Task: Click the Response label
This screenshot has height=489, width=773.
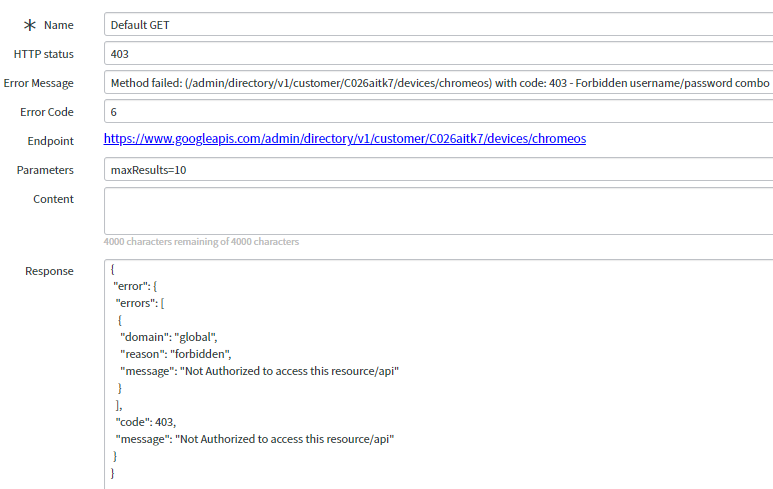Action: pyautogui.click(x=49, y=271)
